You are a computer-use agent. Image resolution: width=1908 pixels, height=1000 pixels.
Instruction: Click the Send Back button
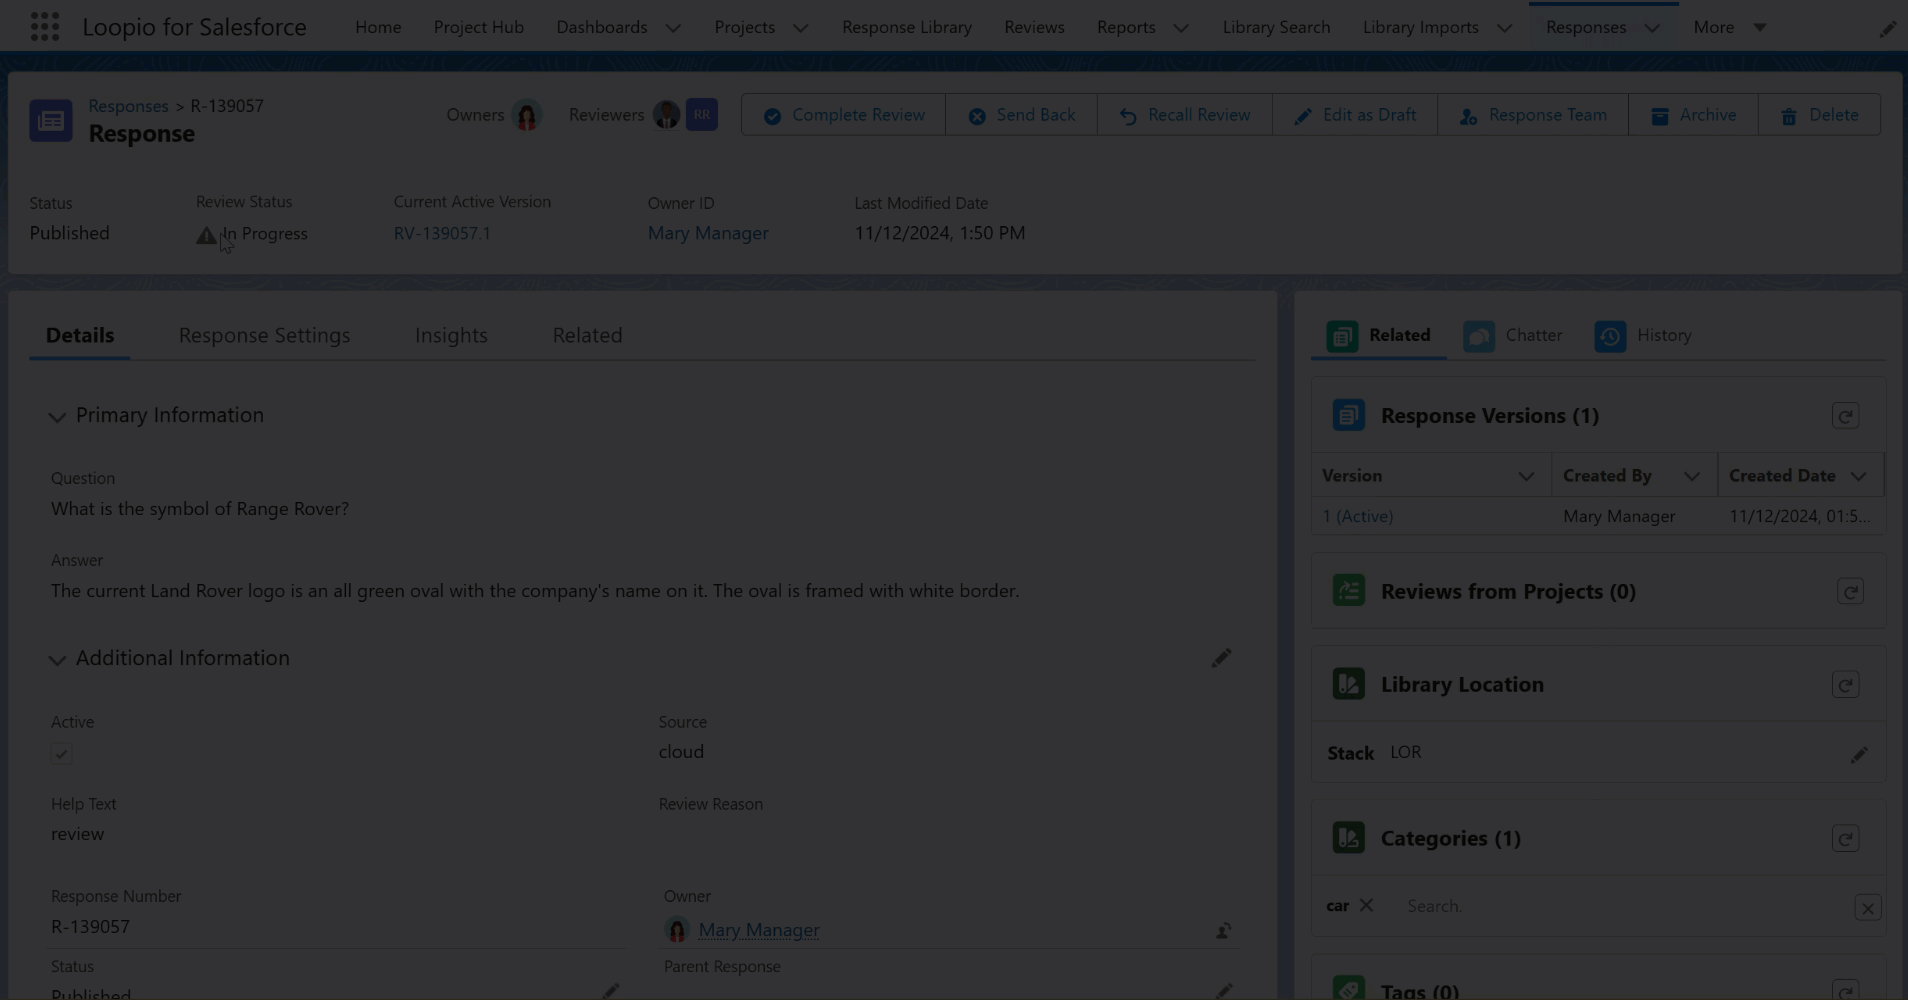click(x=1021, y=115)
